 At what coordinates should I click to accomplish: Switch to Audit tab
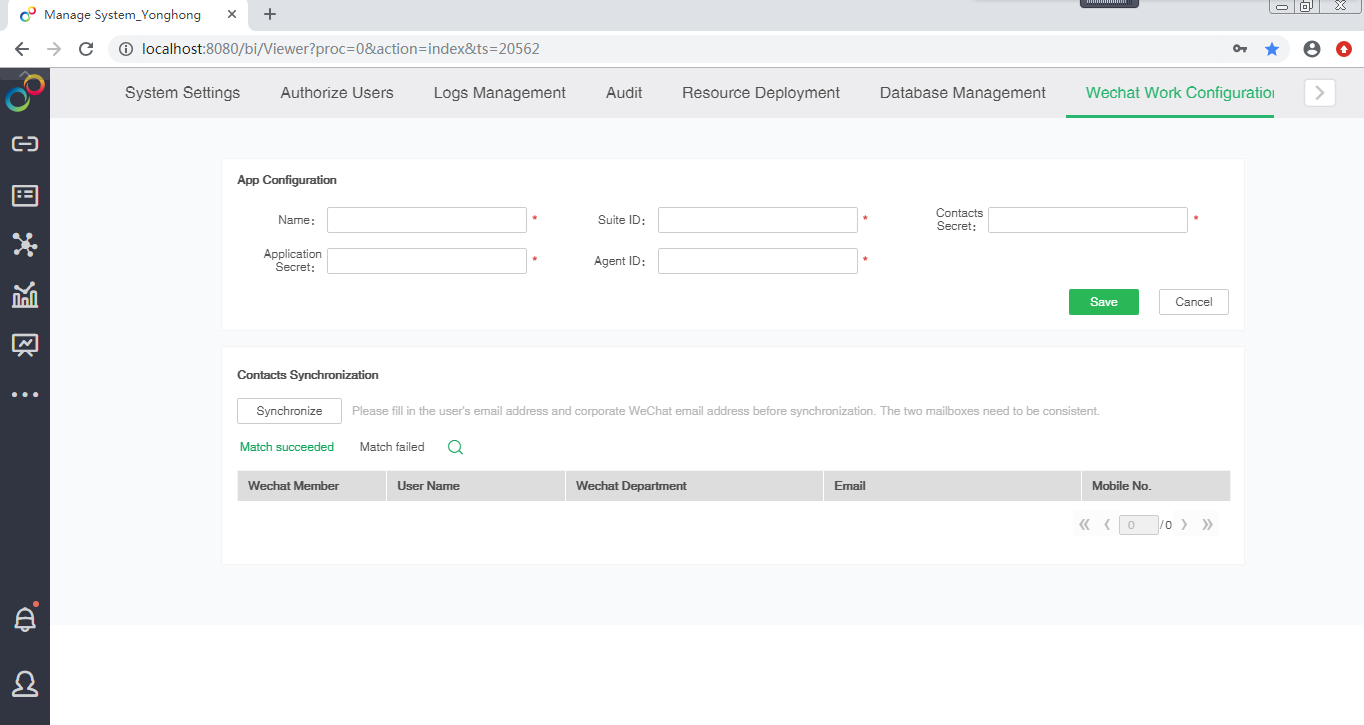click(624, 93)
